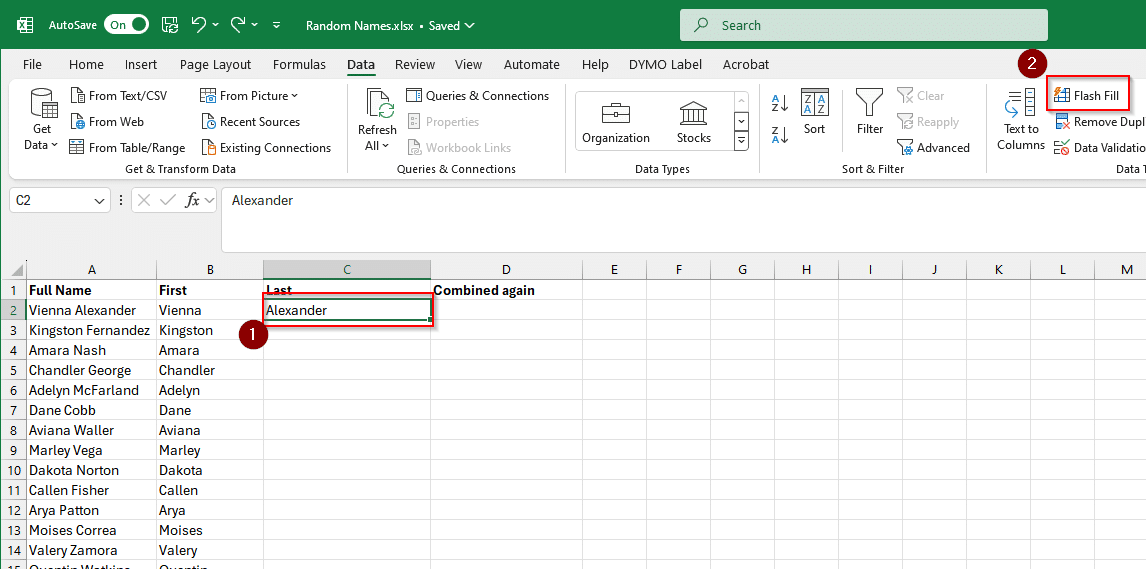Open the Name Box dropdown
The width and height of the screenshot is (1146, 569).
99,201
